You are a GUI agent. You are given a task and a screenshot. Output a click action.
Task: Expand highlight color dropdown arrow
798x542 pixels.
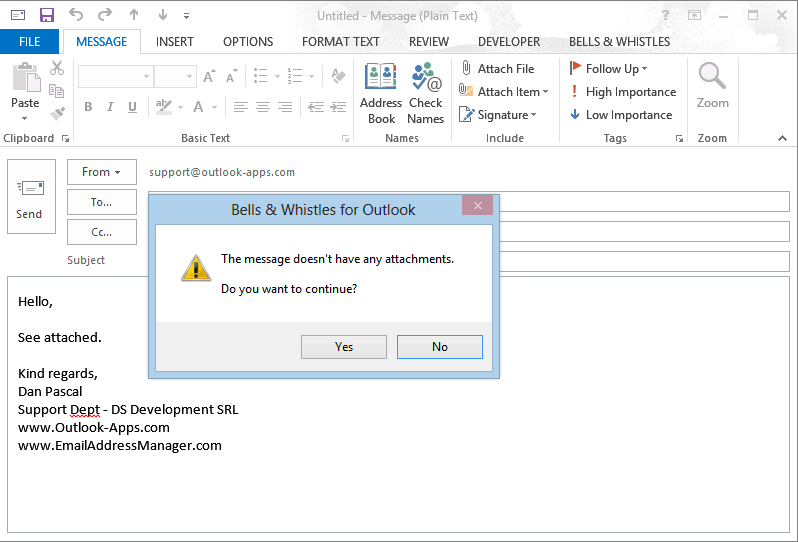(x=180, y=107)
